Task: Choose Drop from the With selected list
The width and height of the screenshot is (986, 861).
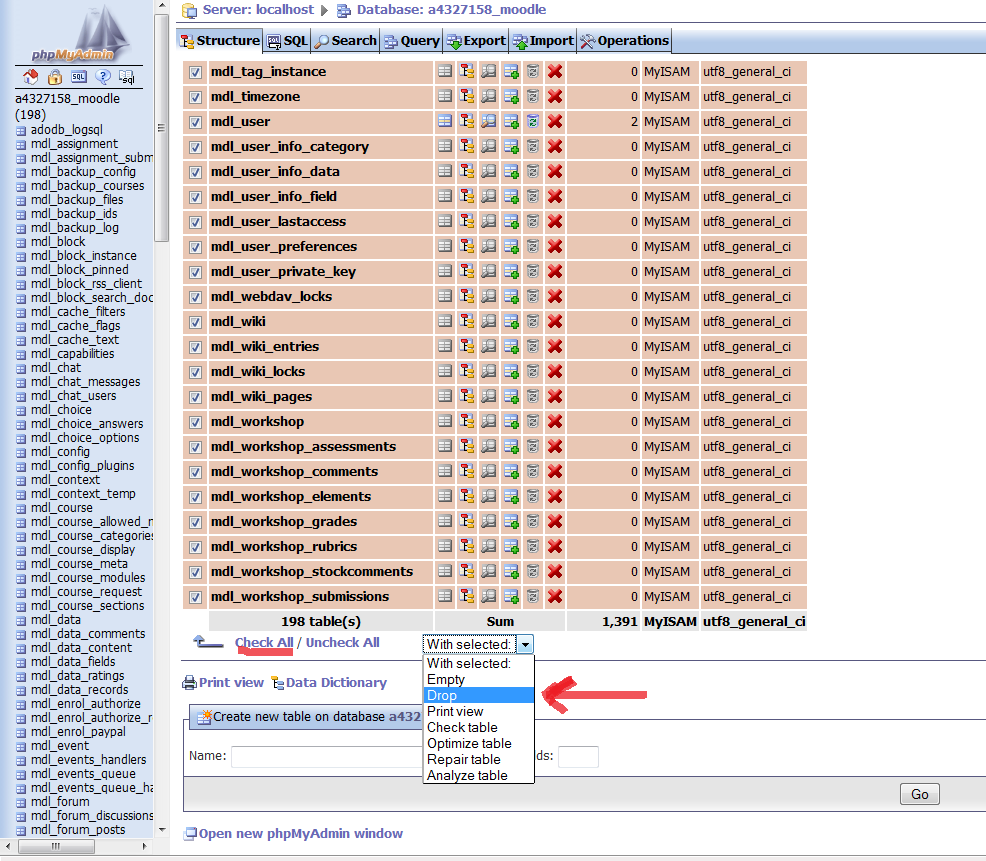Action: pyautogui.click(x=479, y=695)
